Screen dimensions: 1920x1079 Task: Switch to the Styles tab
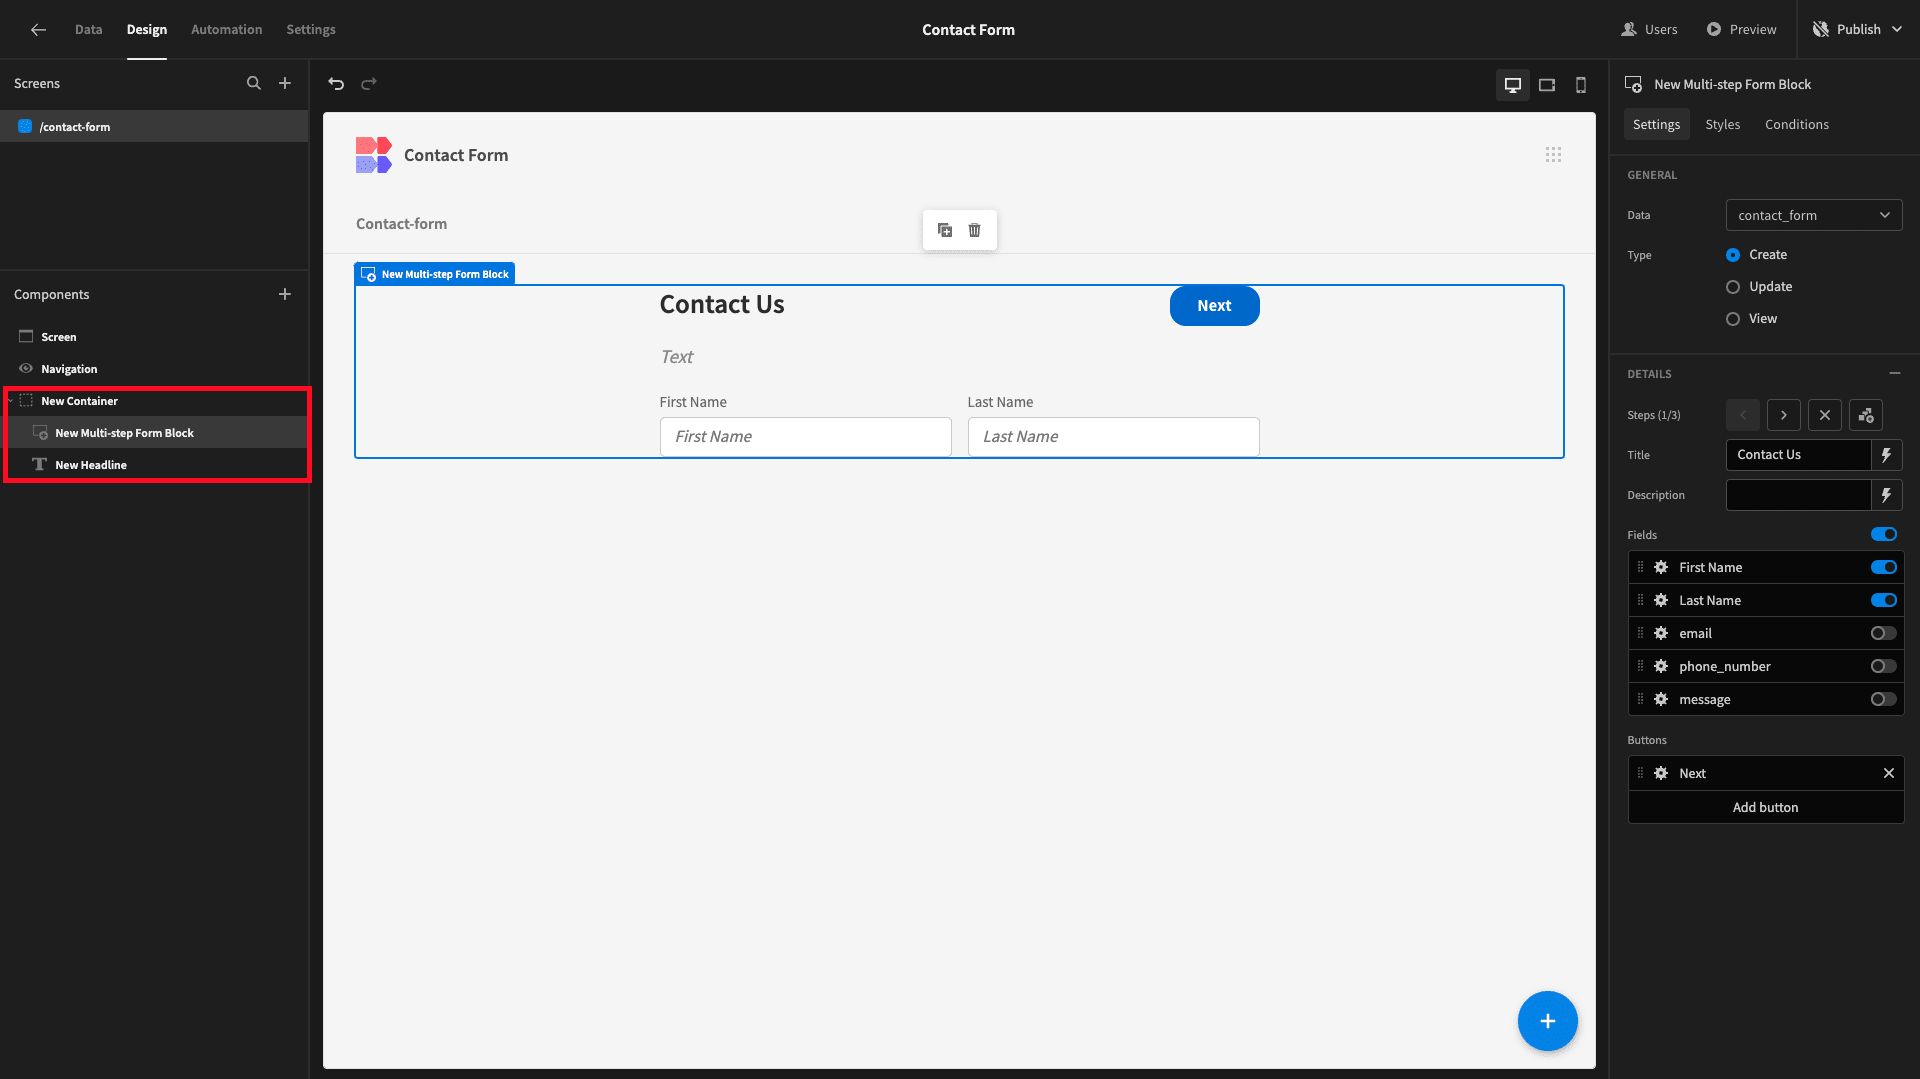pyautogui.click(x=1722, y=124)
